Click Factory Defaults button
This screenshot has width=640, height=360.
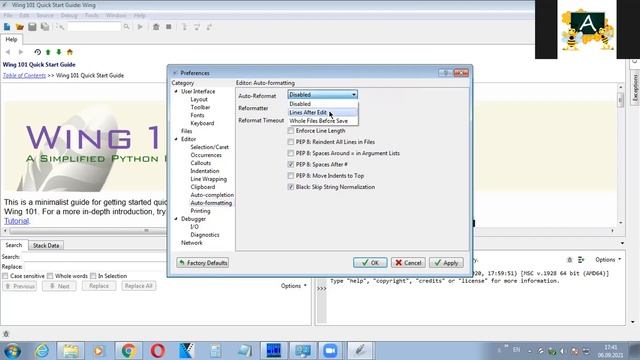(x=203, y=263)
